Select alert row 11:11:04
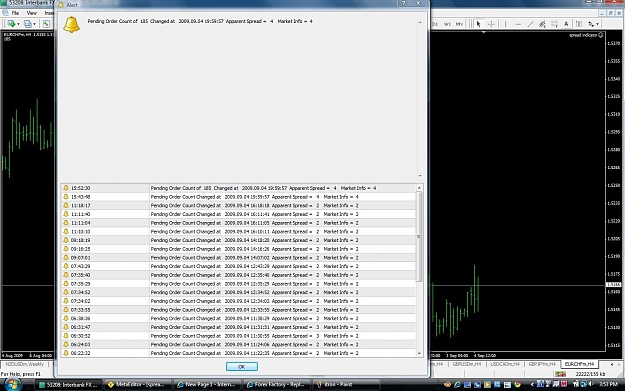The height and width of the screenshot is (391, 625). coord(238,223)
